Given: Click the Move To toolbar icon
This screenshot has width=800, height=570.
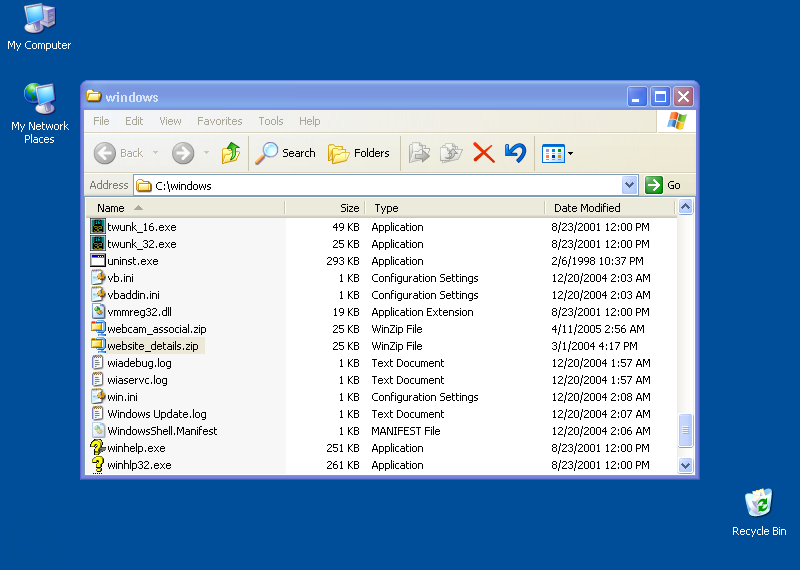Looking at the screenshot, I should (419, 153).
